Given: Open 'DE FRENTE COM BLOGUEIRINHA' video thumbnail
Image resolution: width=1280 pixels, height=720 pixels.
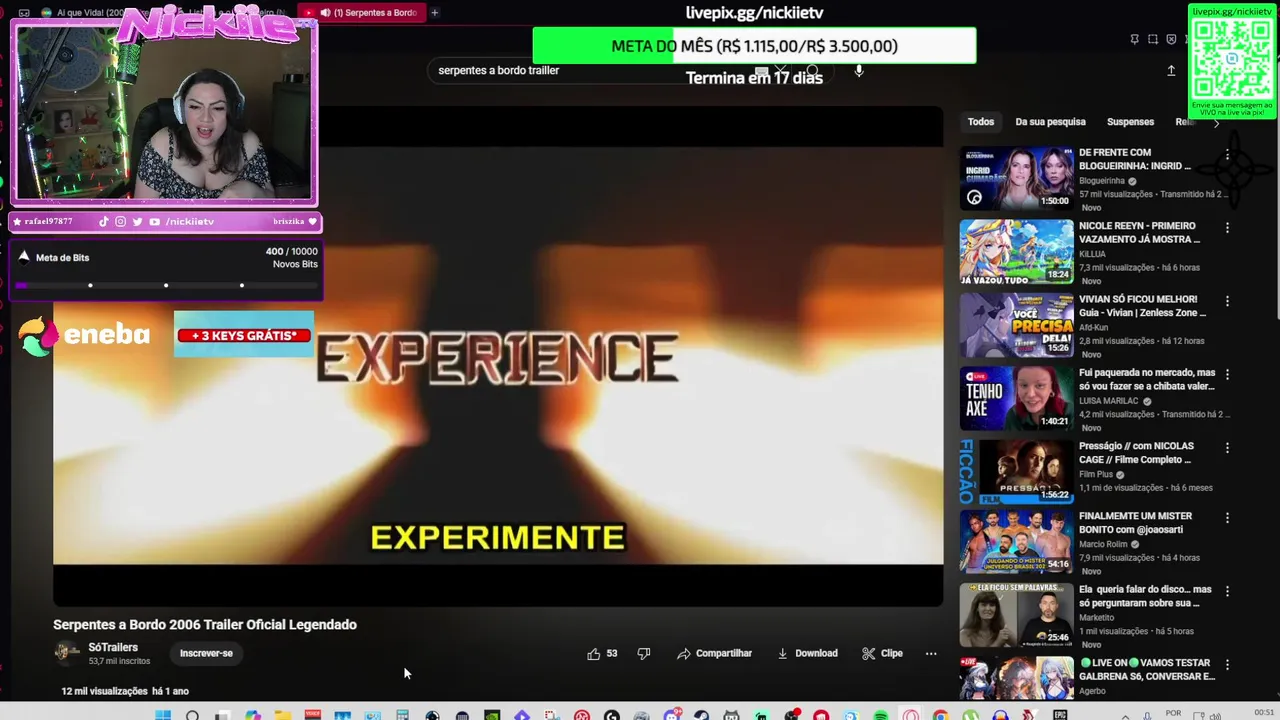Looking at the screenshot, I should [1016, 179].
